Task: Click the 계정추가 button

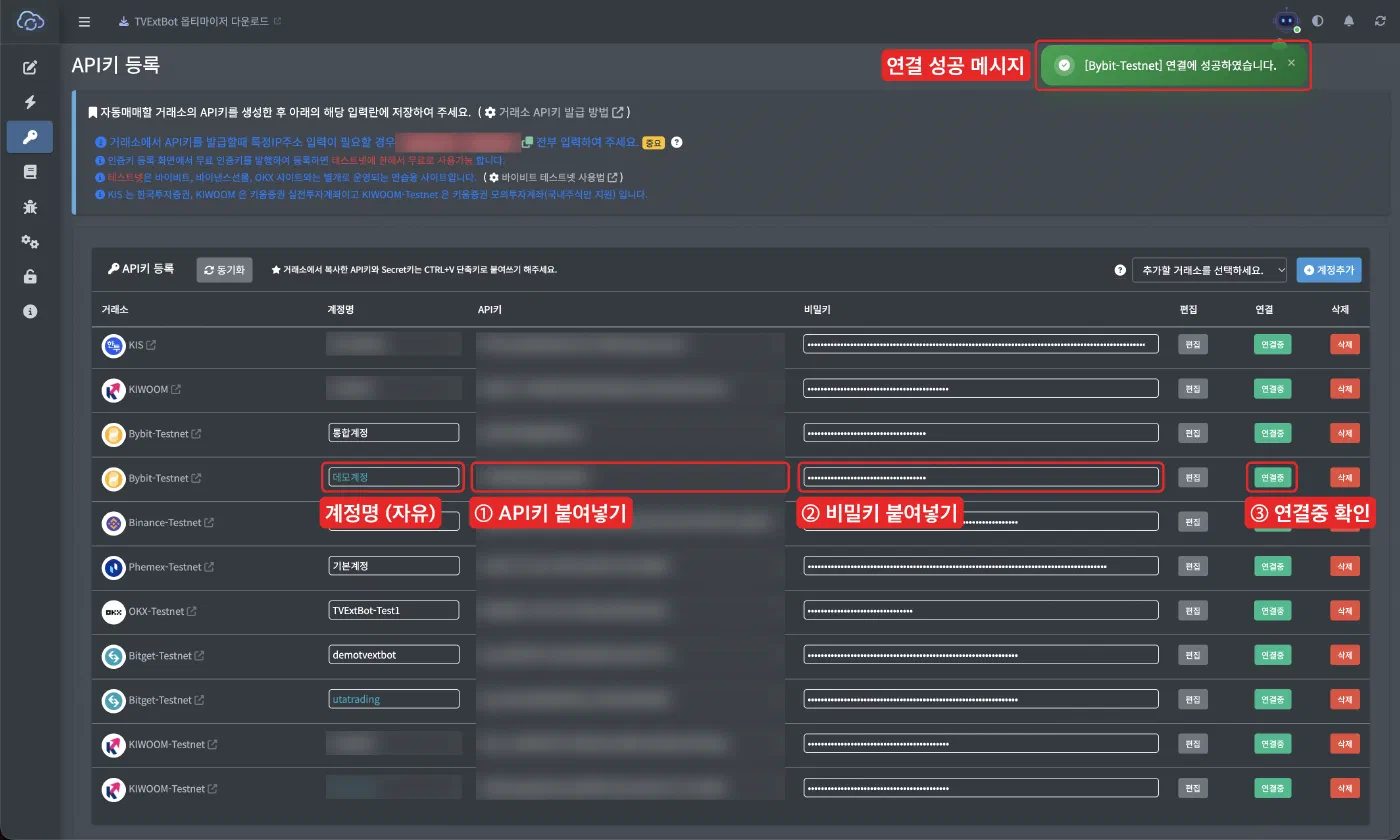Action: tap(1330, 269)
